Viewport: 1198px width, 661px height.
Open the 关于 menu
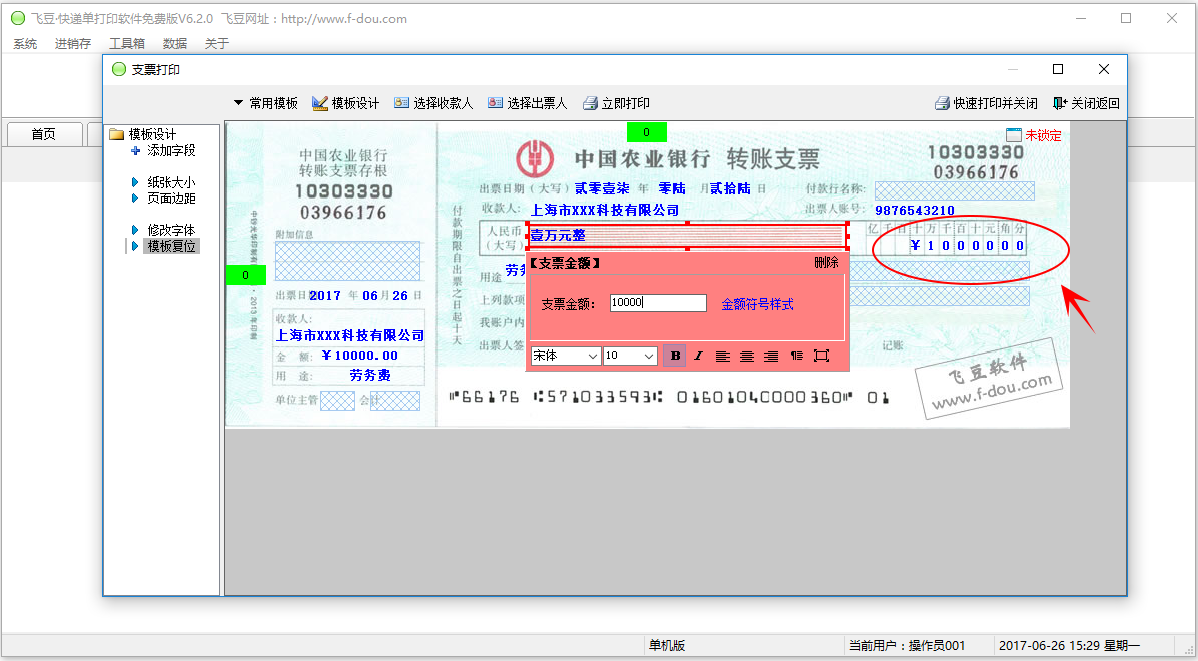(x=217, y=44)
